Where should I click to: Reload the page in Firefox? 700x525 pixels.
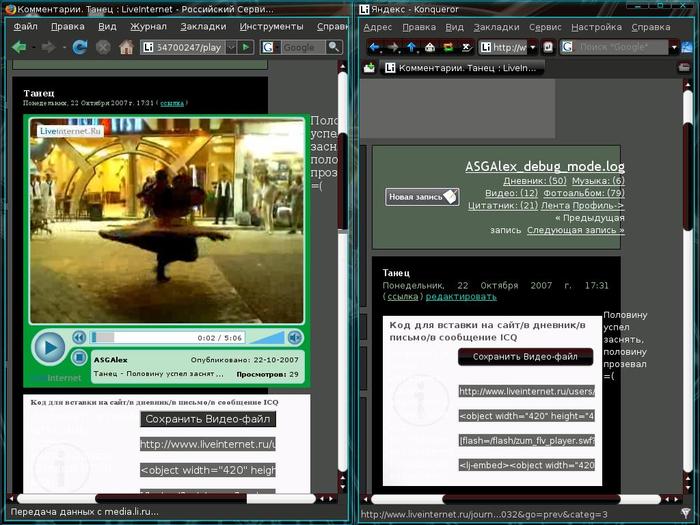pyautogui.click(x=80, y=47)
